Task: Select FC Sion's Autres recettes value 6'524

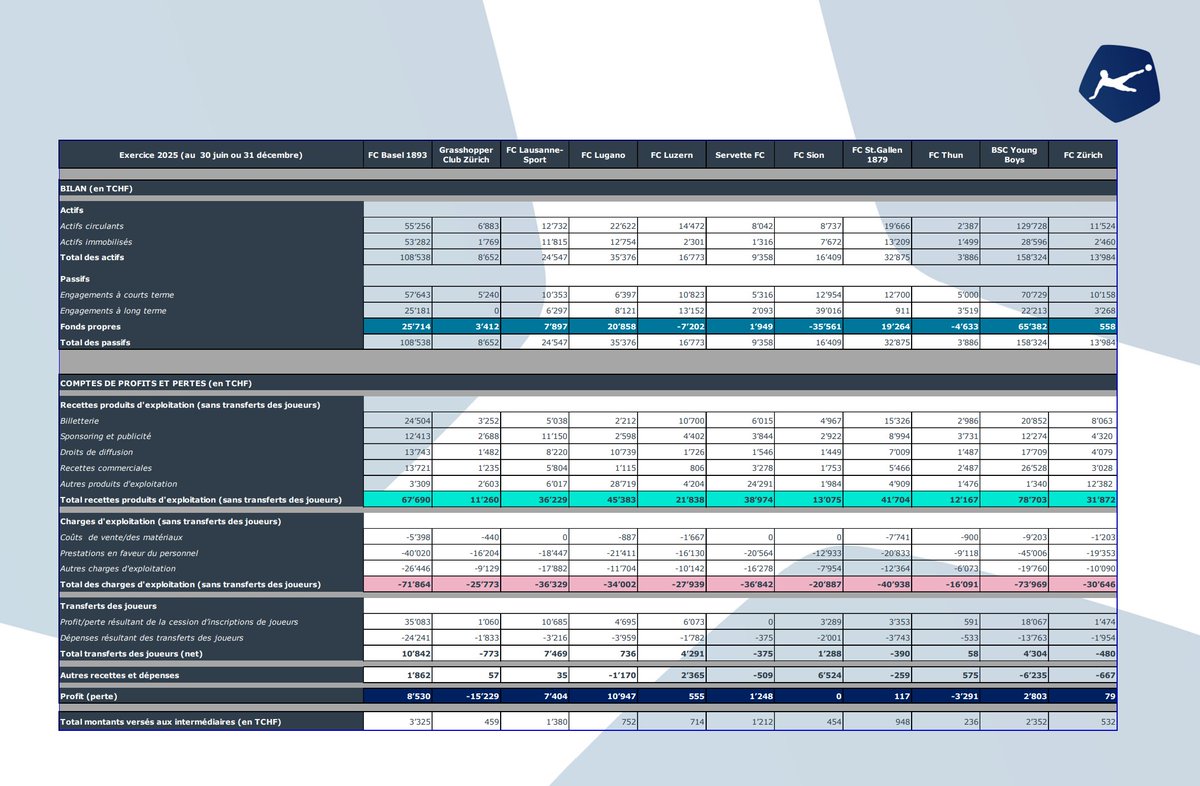Action: [808, 677]
